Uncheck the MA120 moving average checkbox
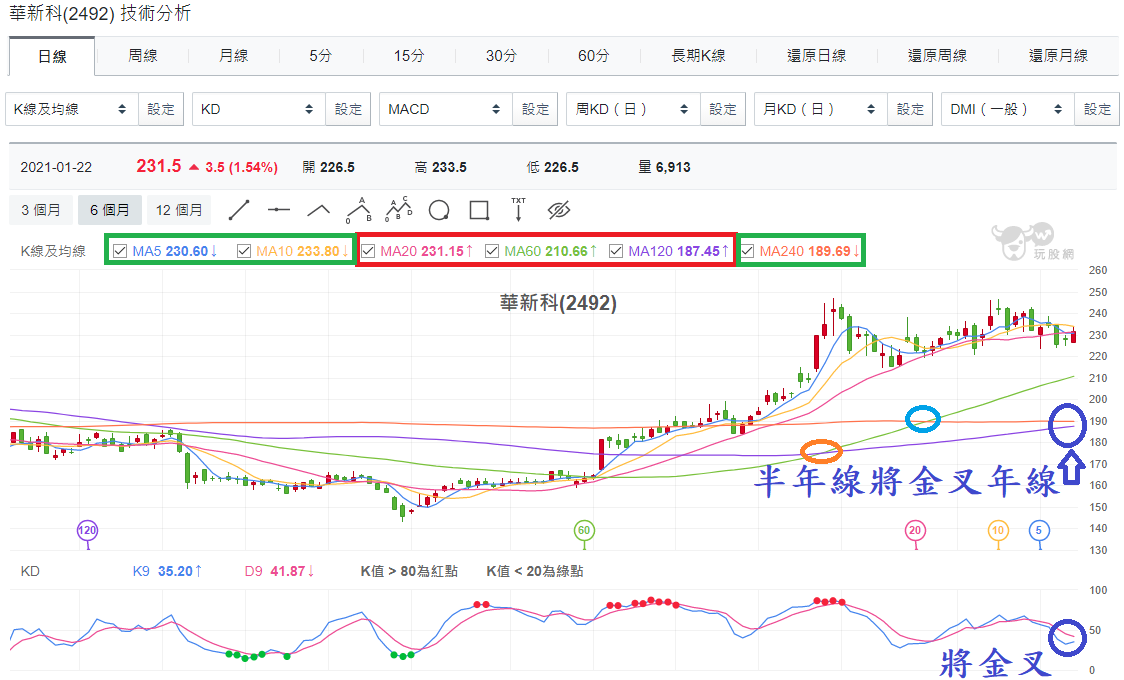1124x680 pixels. click(x=616, y=251)
